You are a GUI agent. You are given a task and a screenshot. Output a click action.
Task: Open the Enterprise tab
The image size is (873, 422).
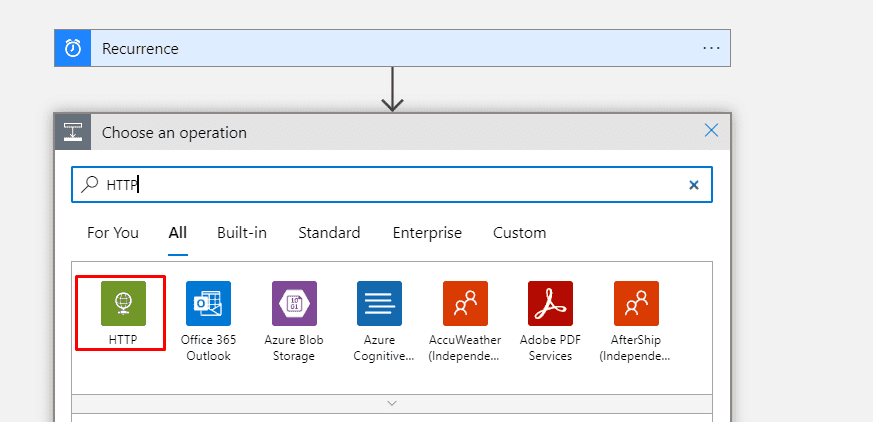coord(427,233)
